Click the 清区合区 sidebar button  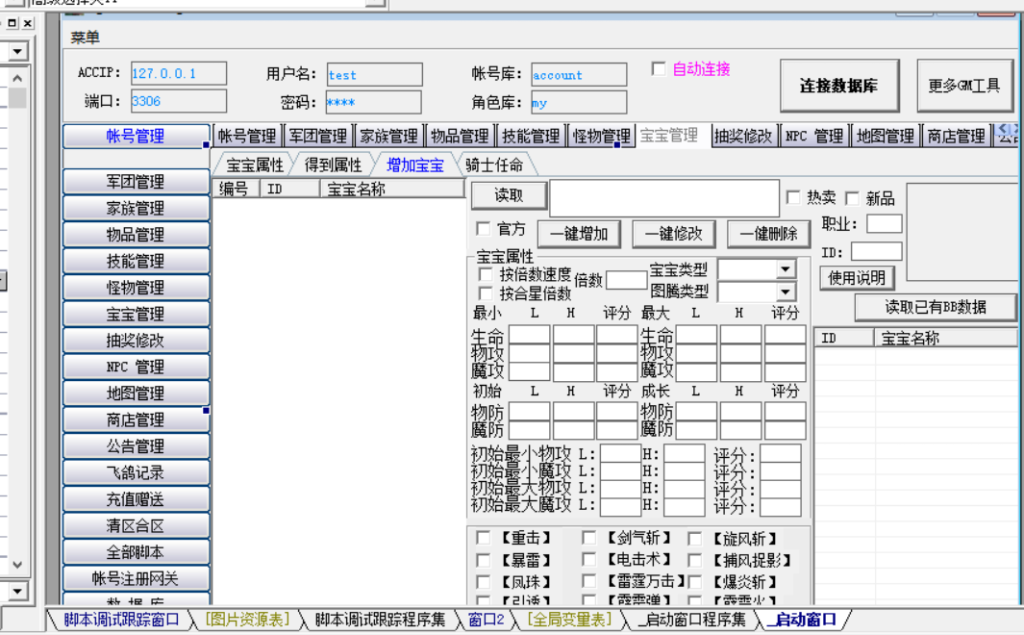136,525
